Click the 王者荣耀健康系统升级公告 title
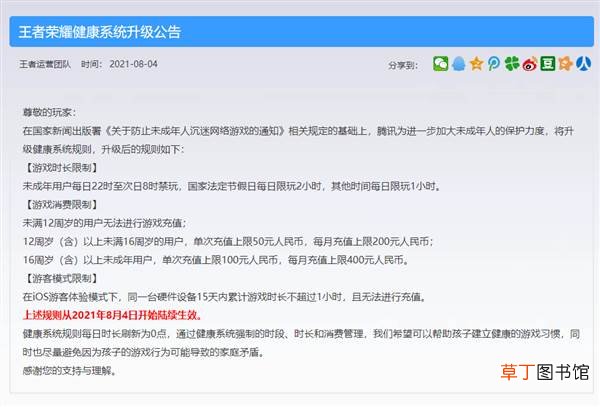This screenshot has height=407, width=600. coord(99,32)
